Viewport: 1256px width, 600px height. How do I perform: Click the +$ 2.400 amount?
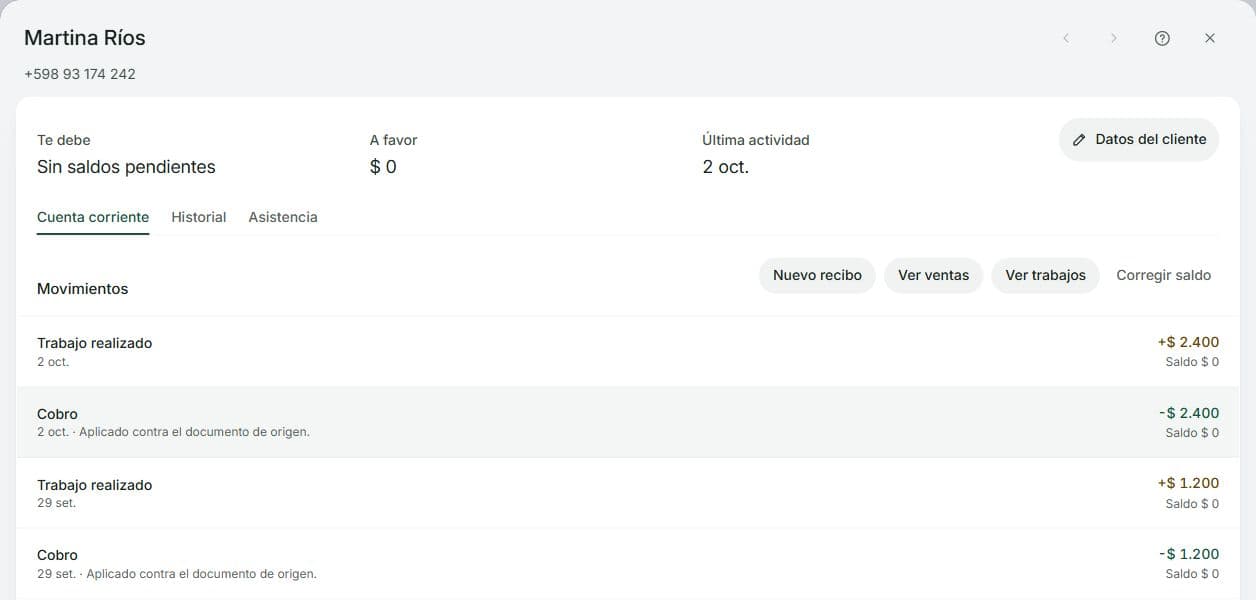[x=1188, y=342]
